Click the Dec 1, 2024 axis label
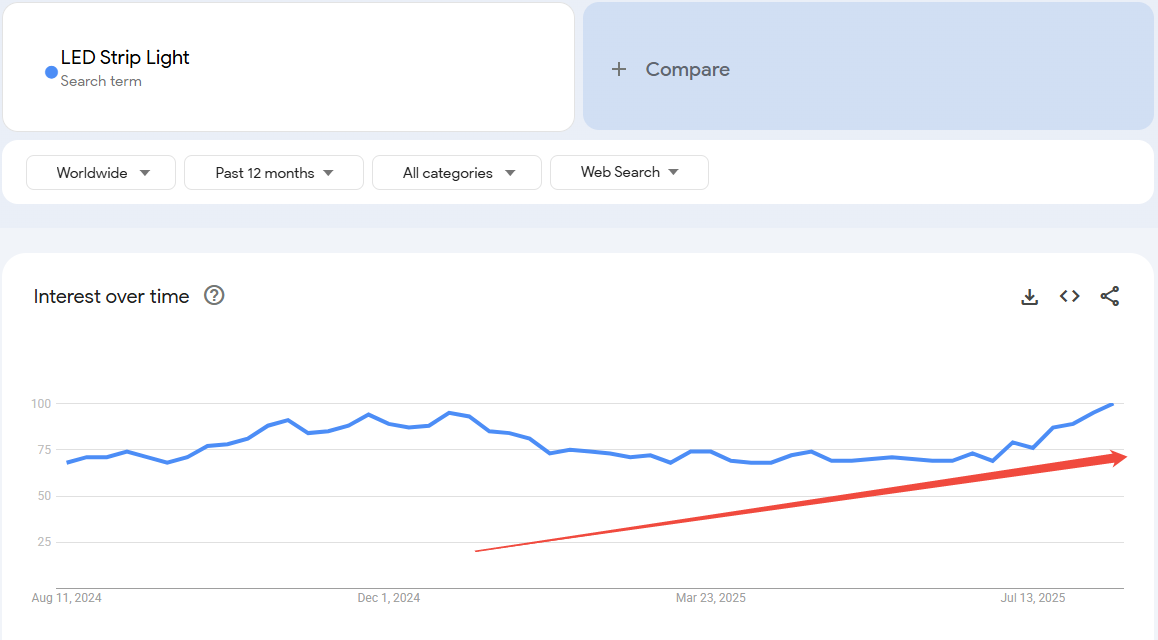 (x=388, y=598)
